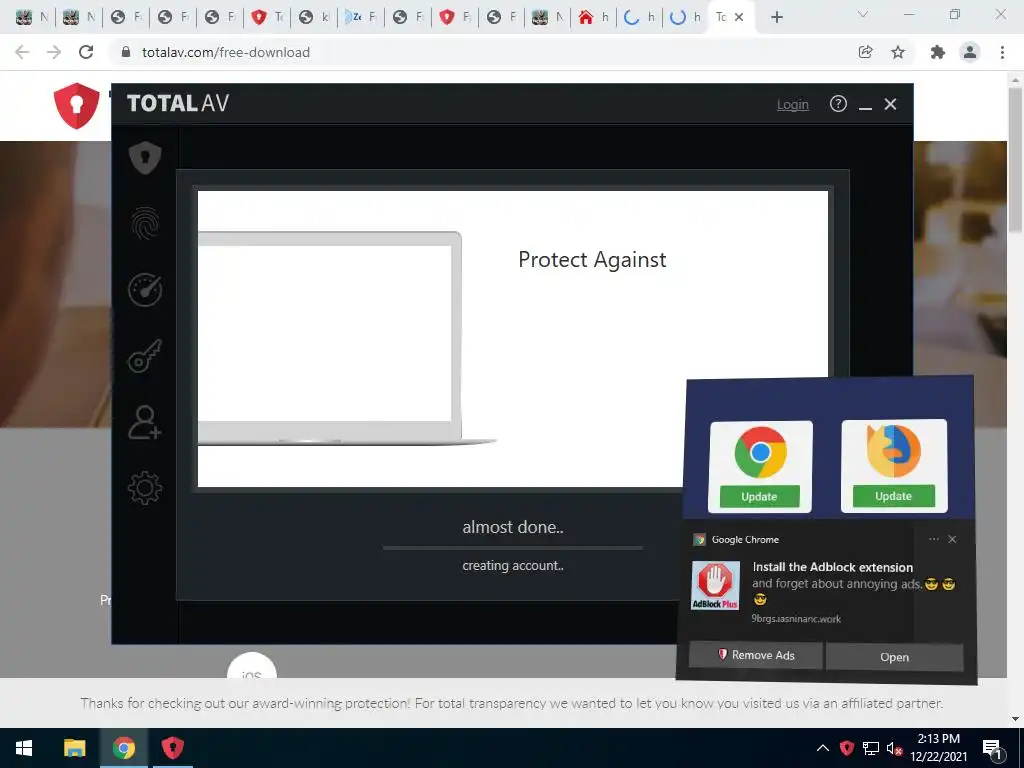This screenshot has height=768, width=1024.
Task: Open the fingerprint privacy section in sidebar
Action: 145,223
